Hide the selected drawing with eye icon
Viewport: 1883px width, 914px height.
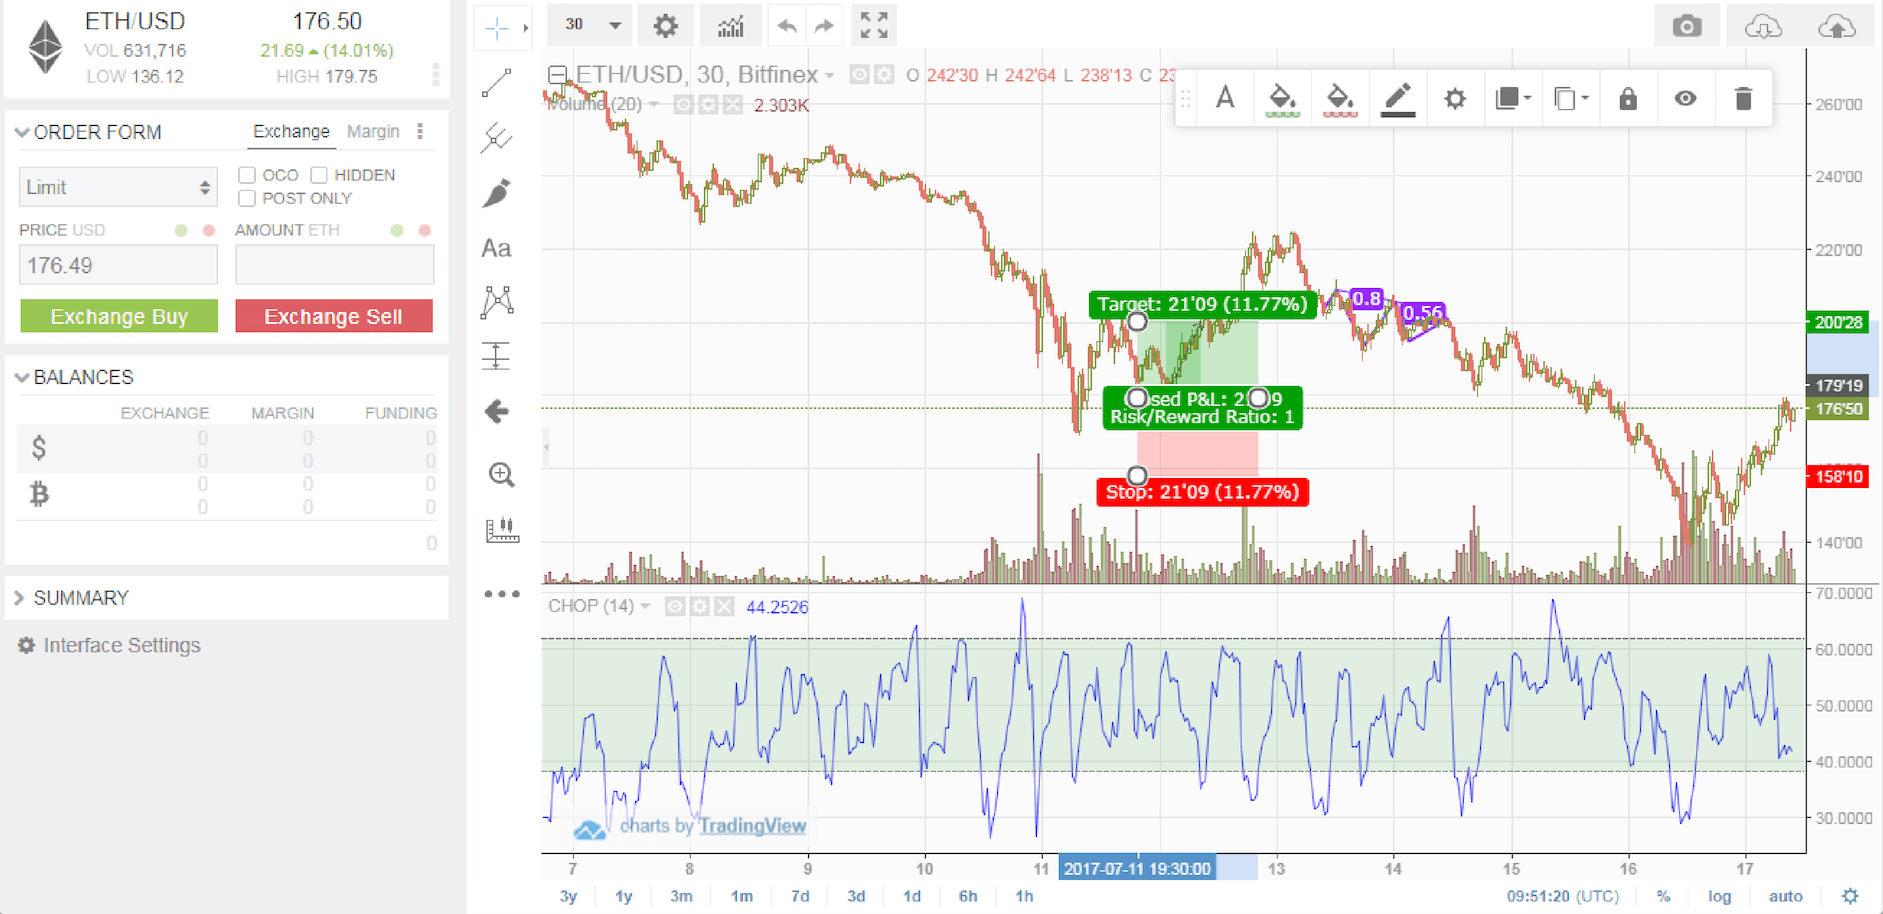(x=1686, y=98)
